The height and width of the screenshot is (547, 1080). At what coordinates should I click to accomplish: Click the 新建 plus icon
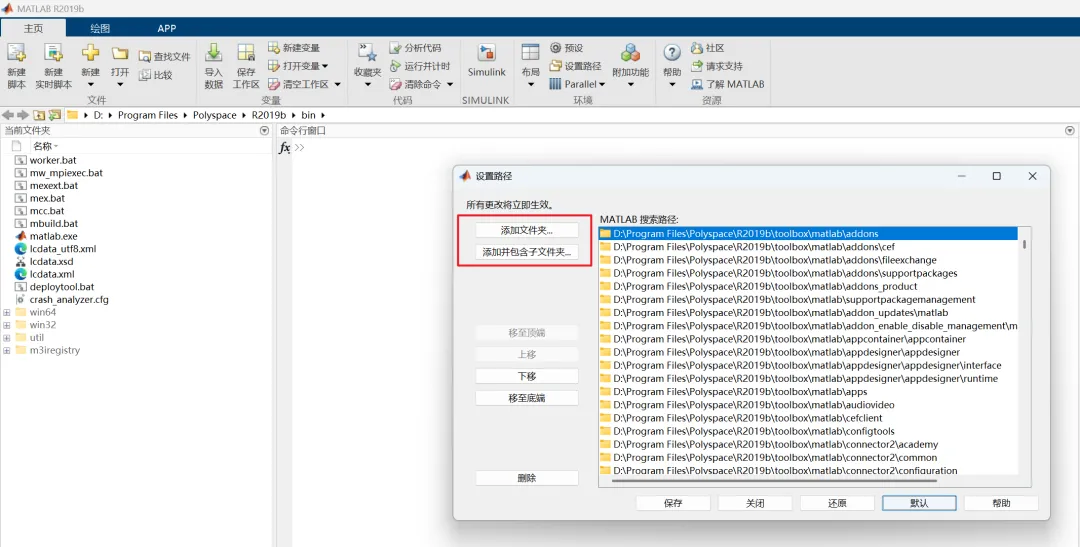click(x=90, y=54)
